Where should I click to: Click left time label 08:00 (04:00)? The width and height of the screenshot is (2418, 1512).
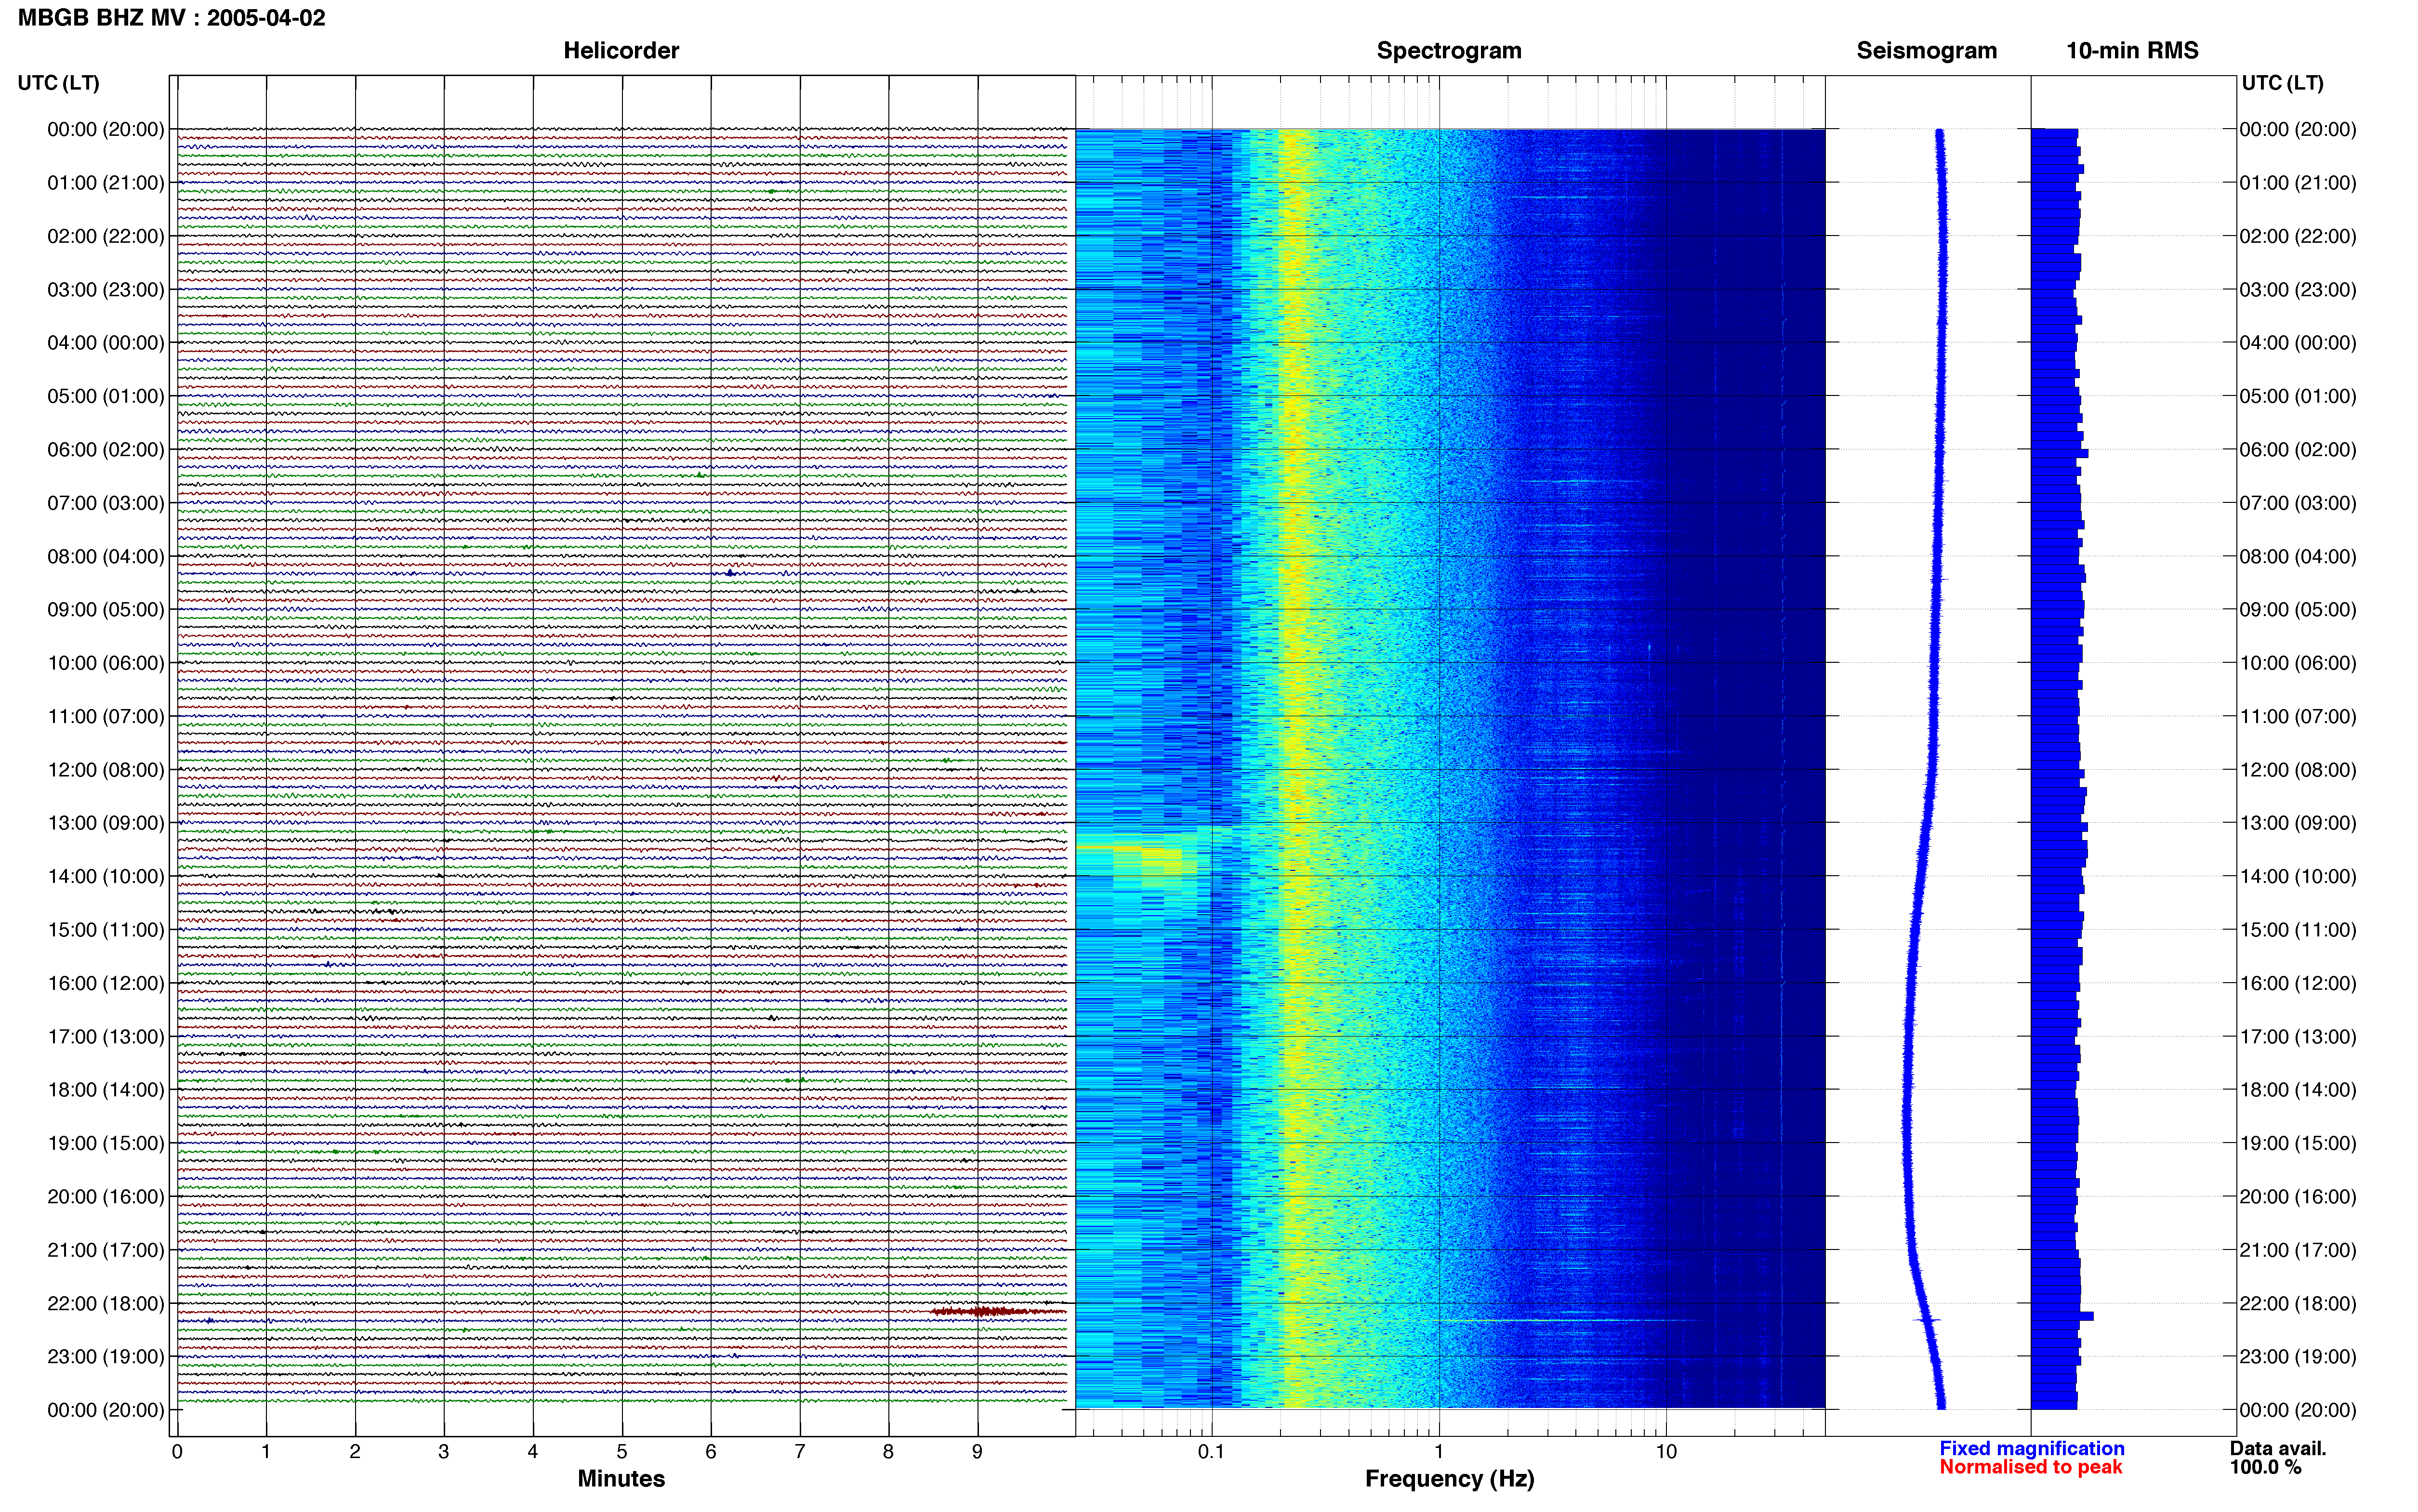(106, 556)
